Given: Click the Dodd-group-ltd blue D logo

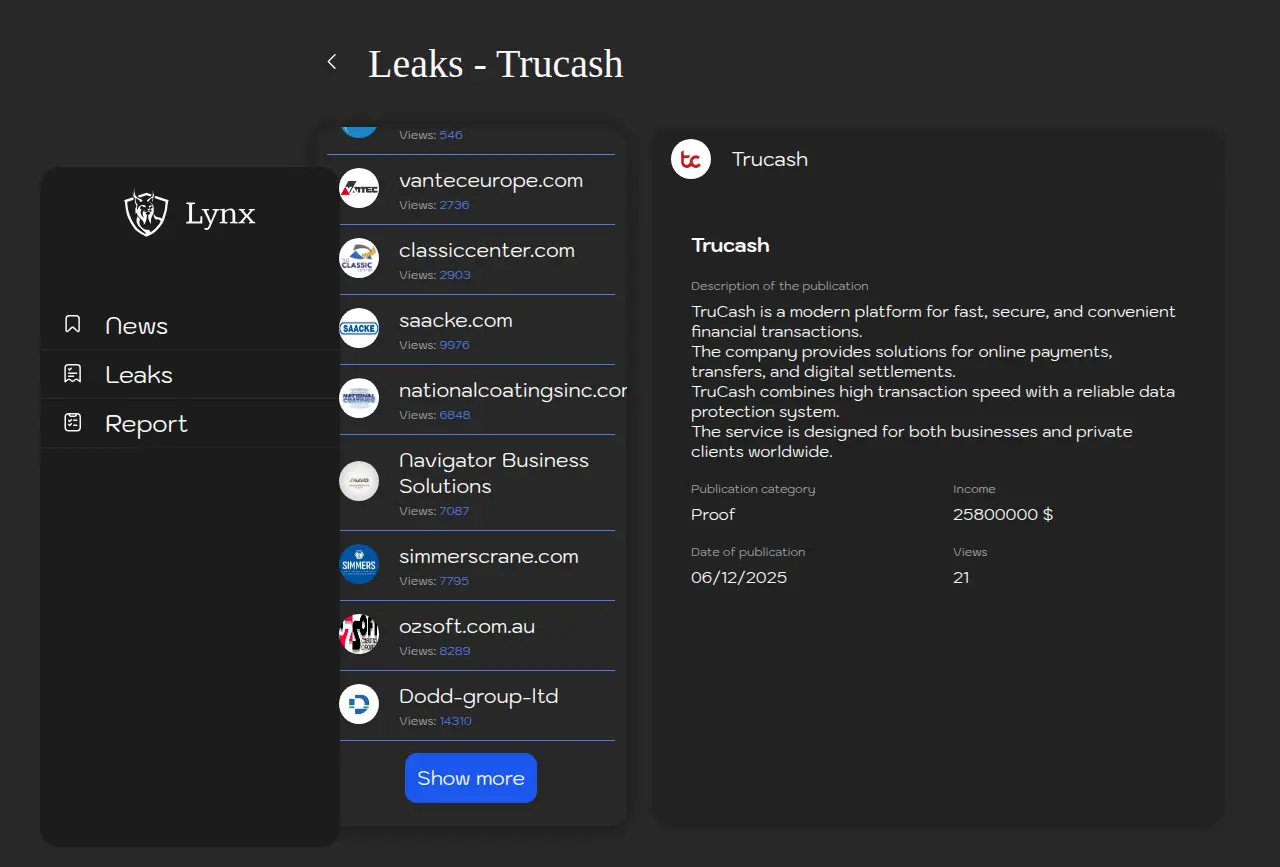Looking at the screenshot, I should point(359,704).
